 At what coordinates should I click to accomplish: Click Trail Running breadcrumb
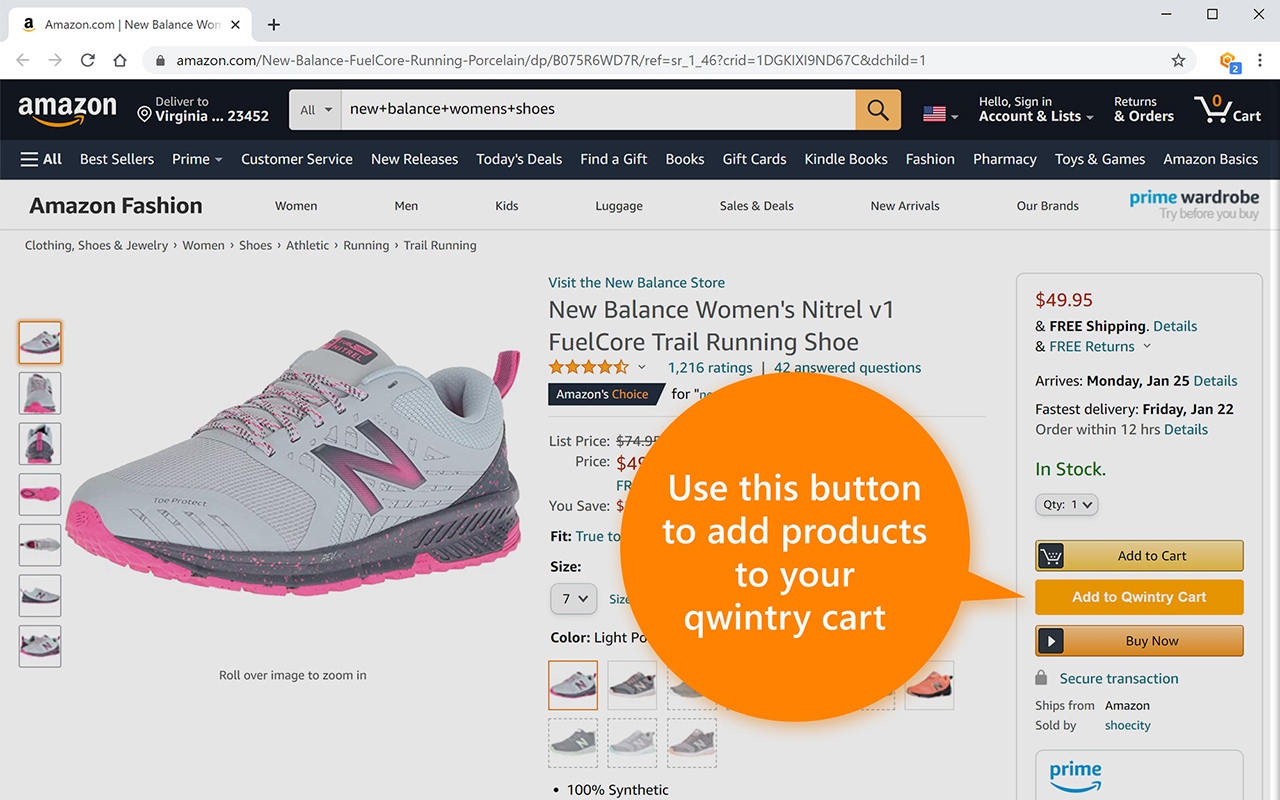pos(440,245)
